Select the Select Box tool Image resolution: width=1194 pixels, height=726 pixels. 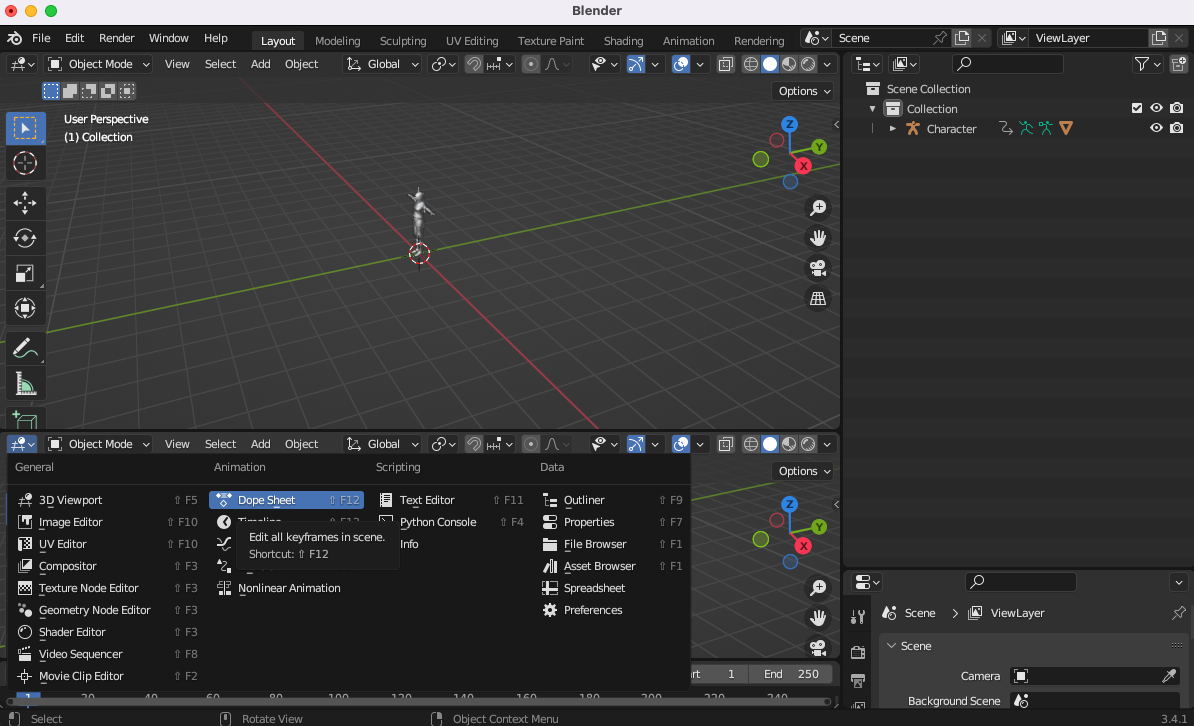[x=25, y=129]
